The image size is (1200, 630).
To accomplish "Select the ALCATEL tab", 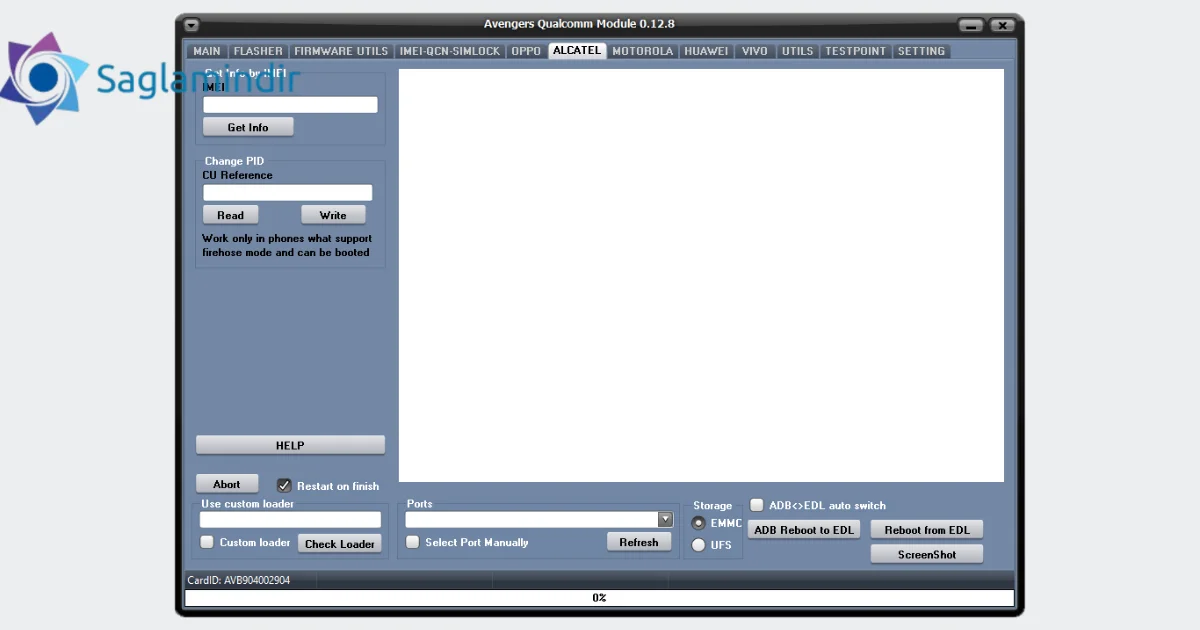I will 577,50.
